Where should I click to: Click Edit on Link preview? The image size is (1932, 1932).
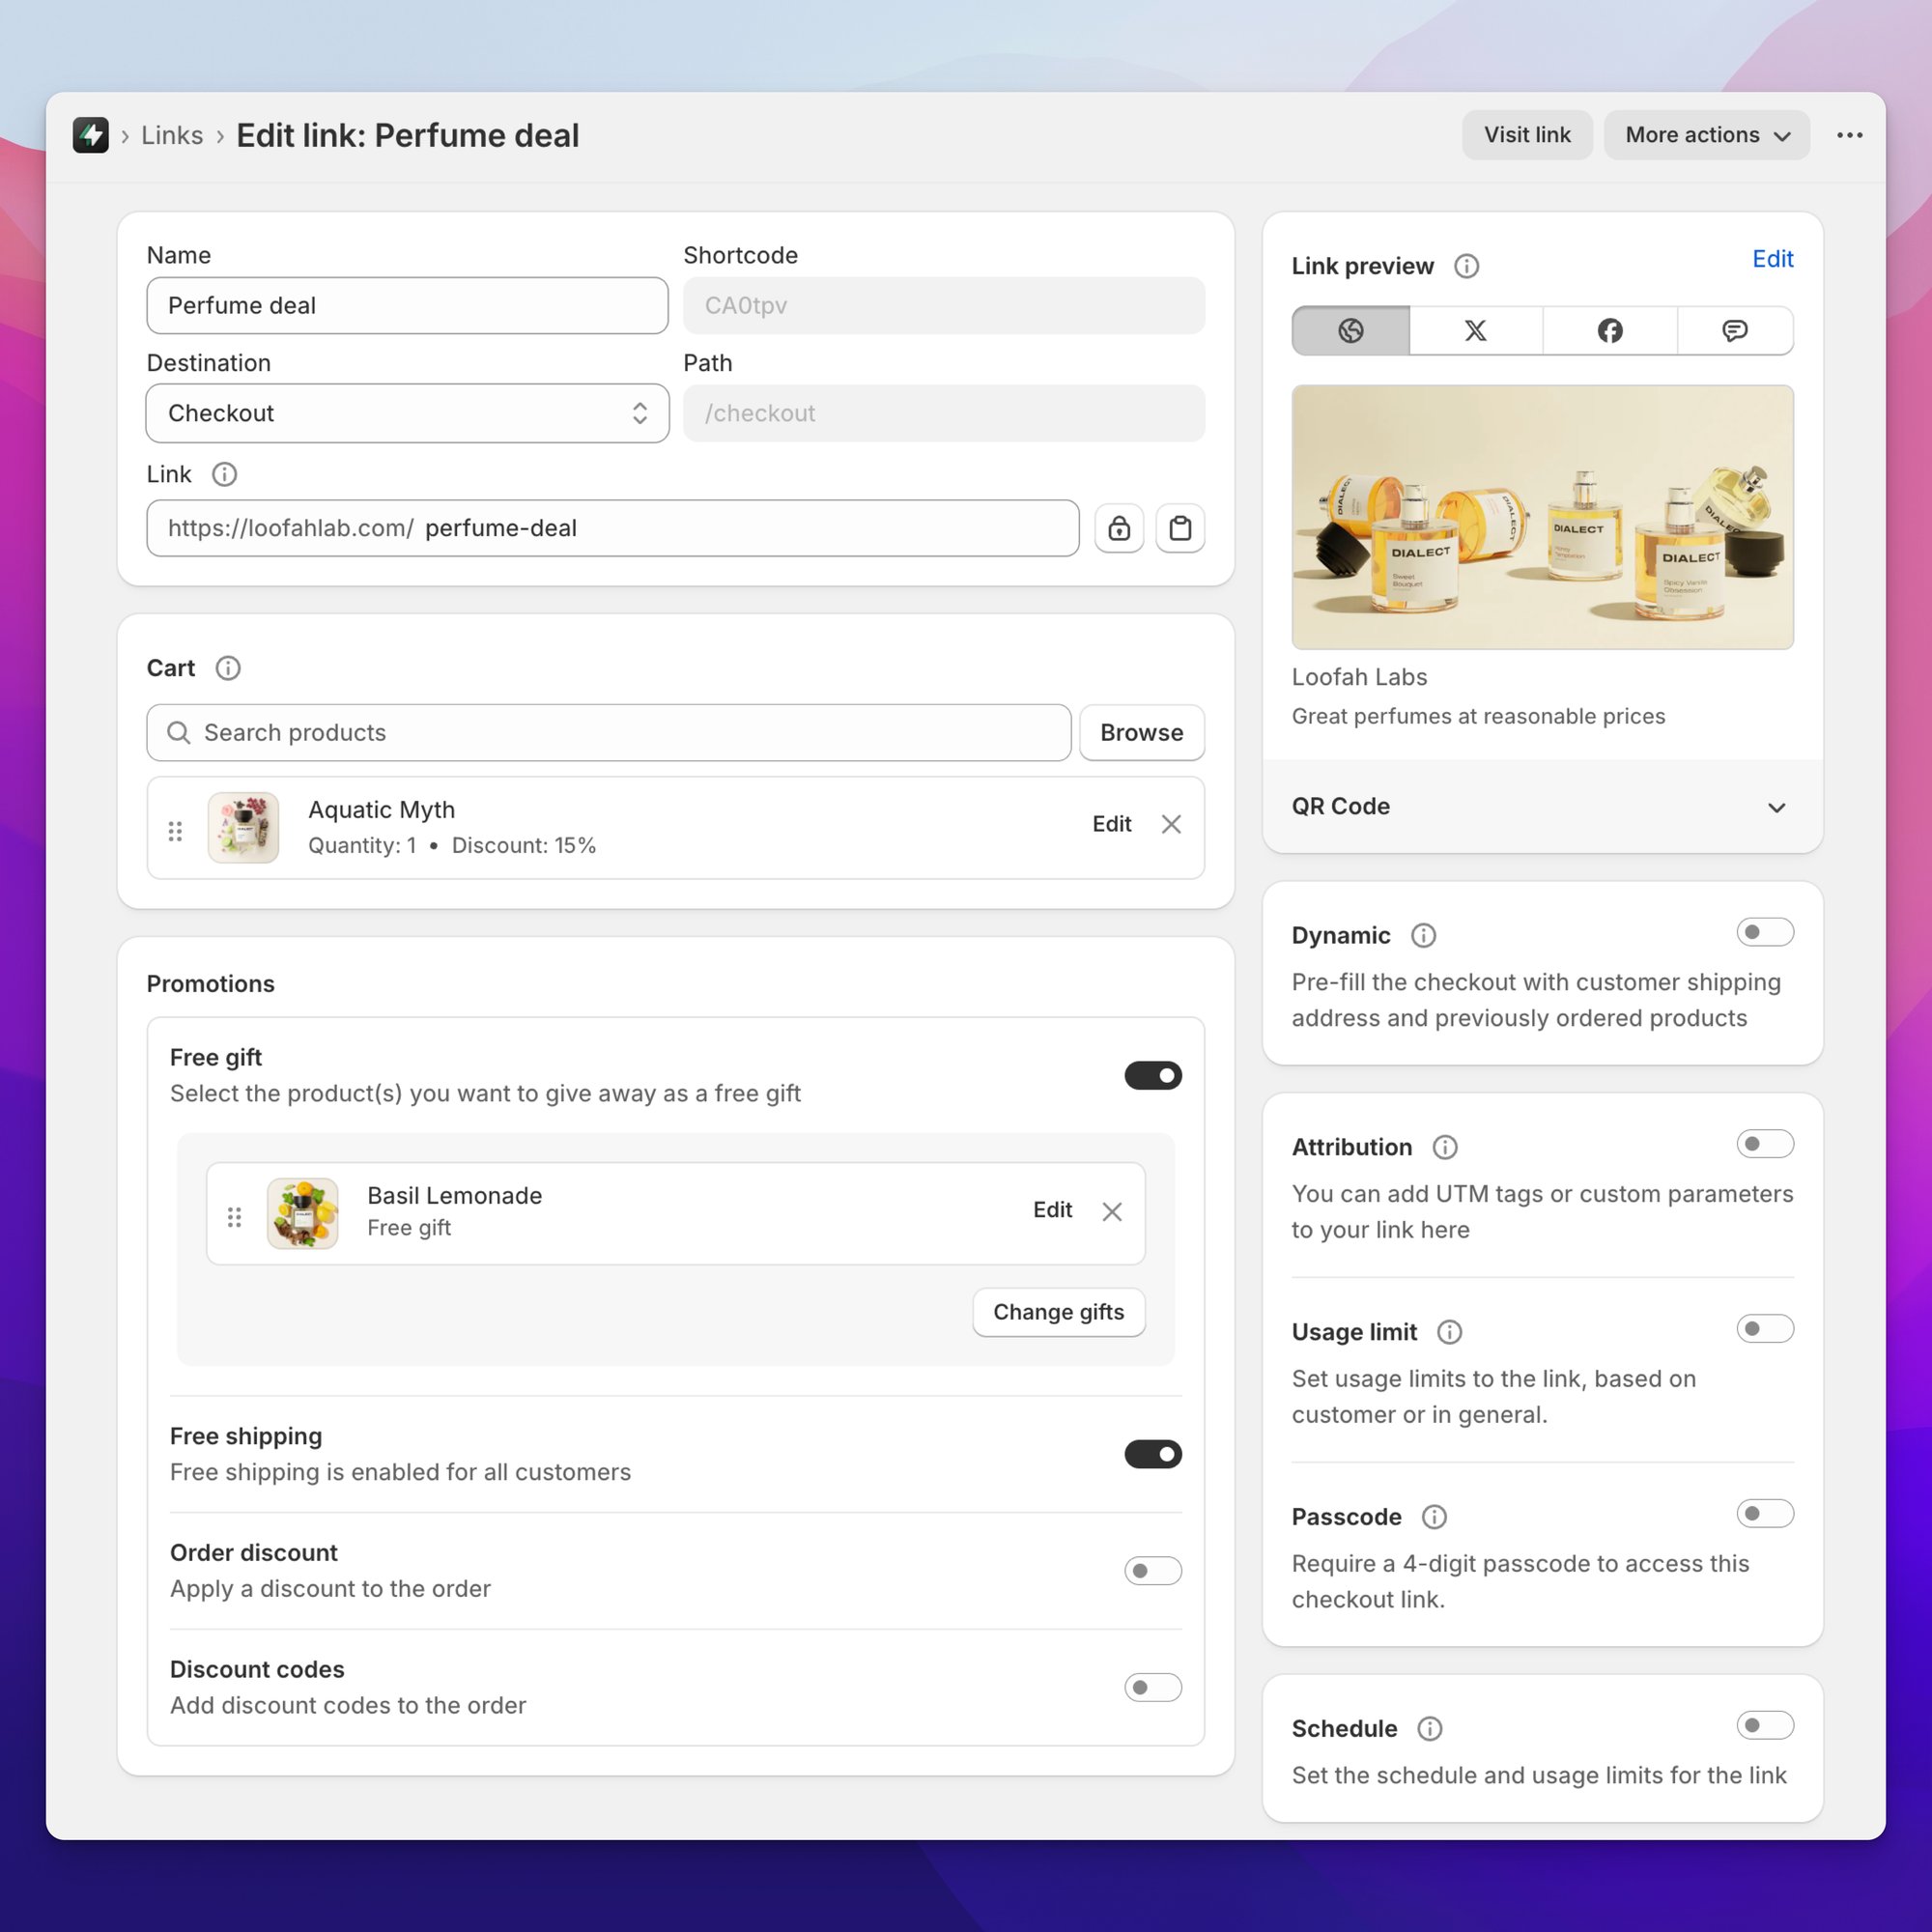pos(1772,259)
